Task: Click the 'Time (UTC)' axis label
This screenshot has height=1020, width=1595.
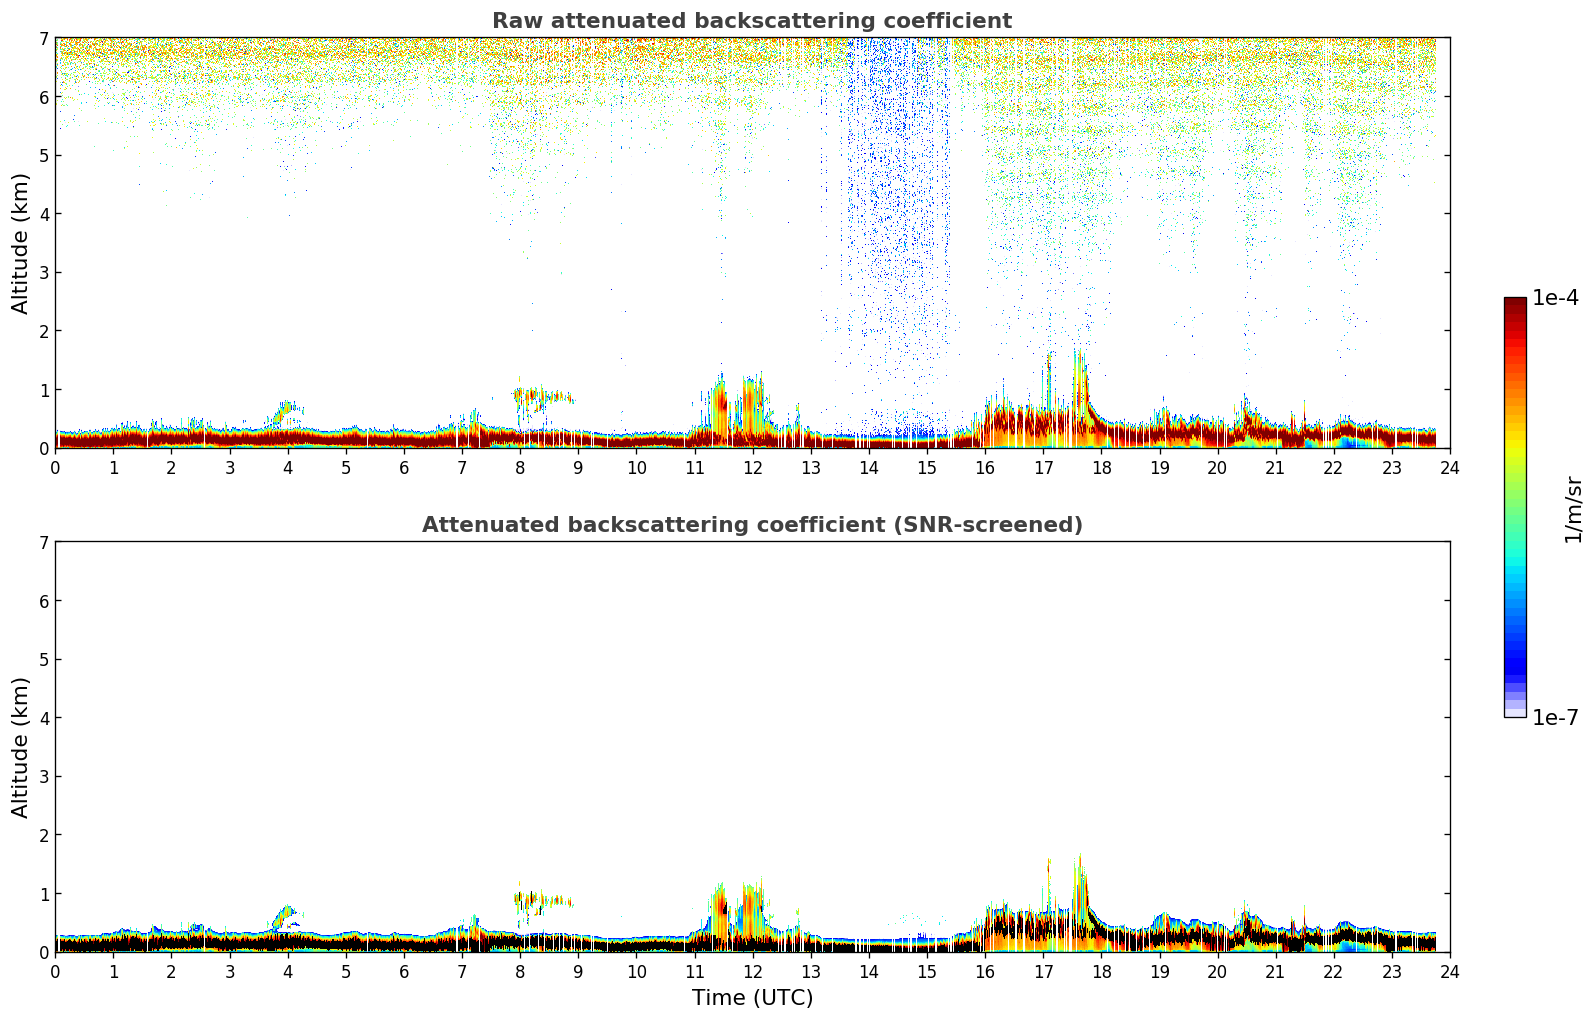Action: coord(752,998)
